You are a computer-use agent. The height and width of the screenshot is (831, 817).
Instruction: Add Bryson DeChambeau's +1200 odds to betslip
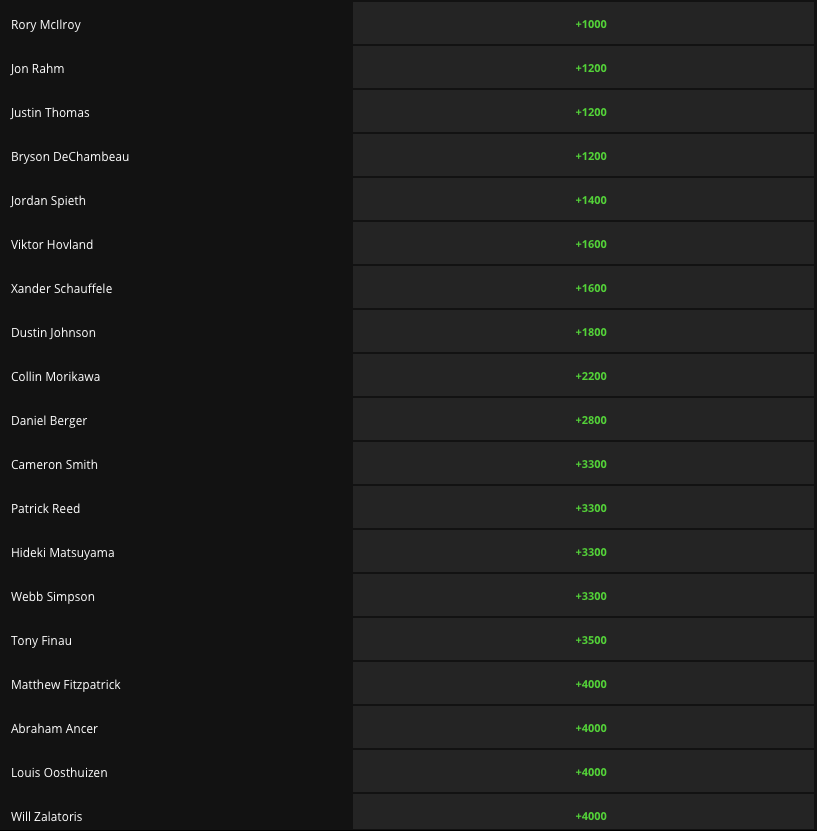point(590,156)
